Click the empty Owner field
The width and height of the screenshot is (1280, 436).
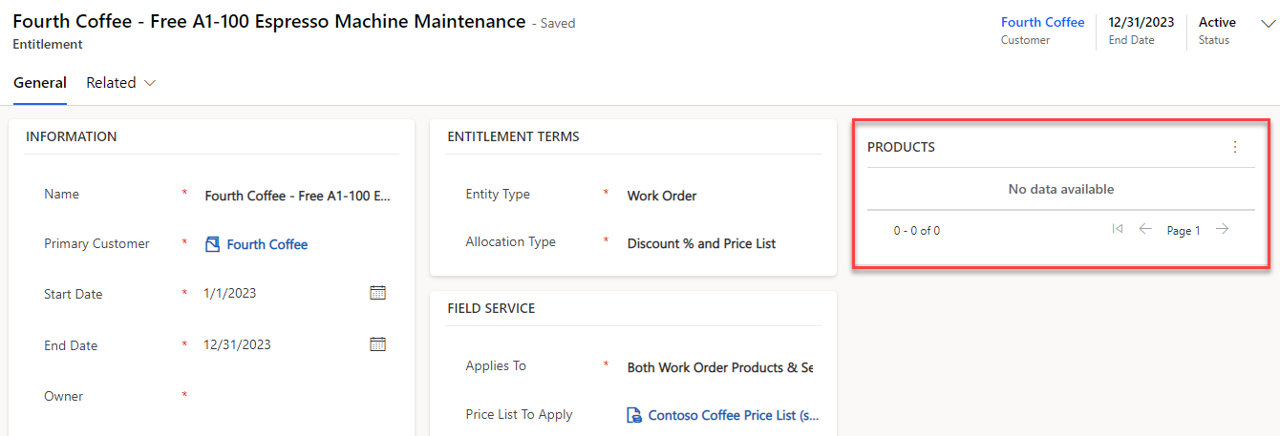[298, 396]
